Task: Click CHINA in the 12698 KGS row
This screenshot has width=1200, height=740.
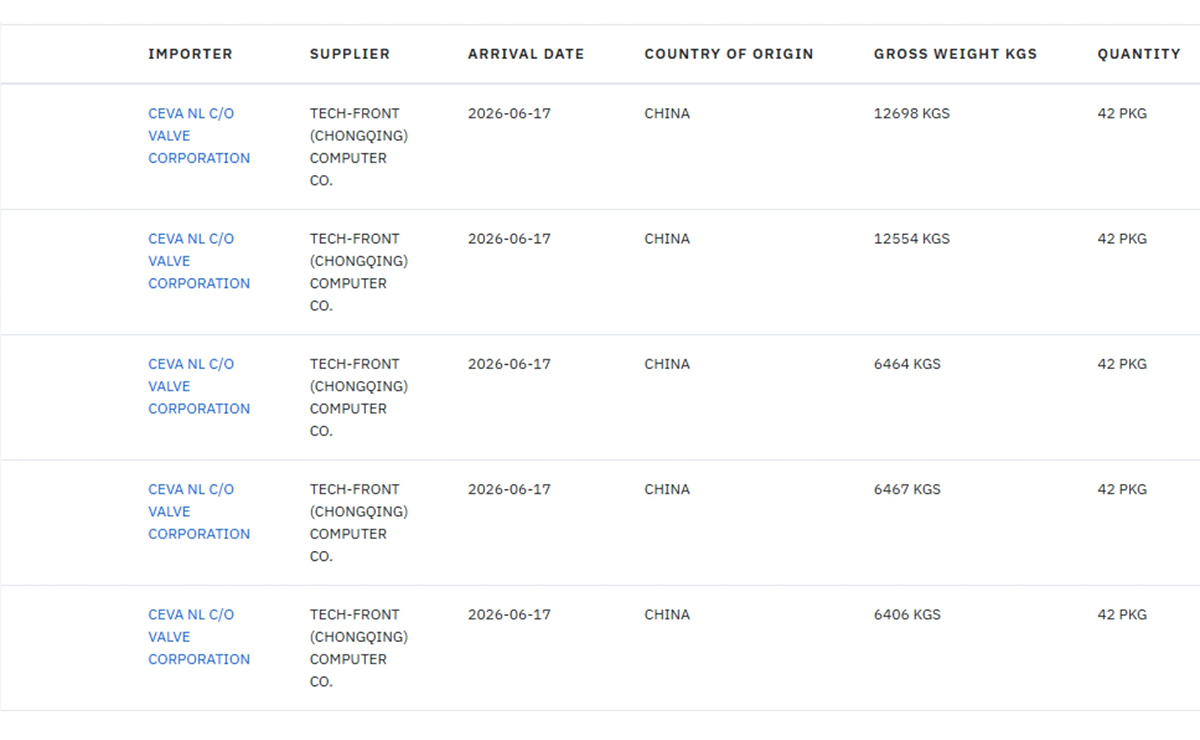Action: point(667,113)
